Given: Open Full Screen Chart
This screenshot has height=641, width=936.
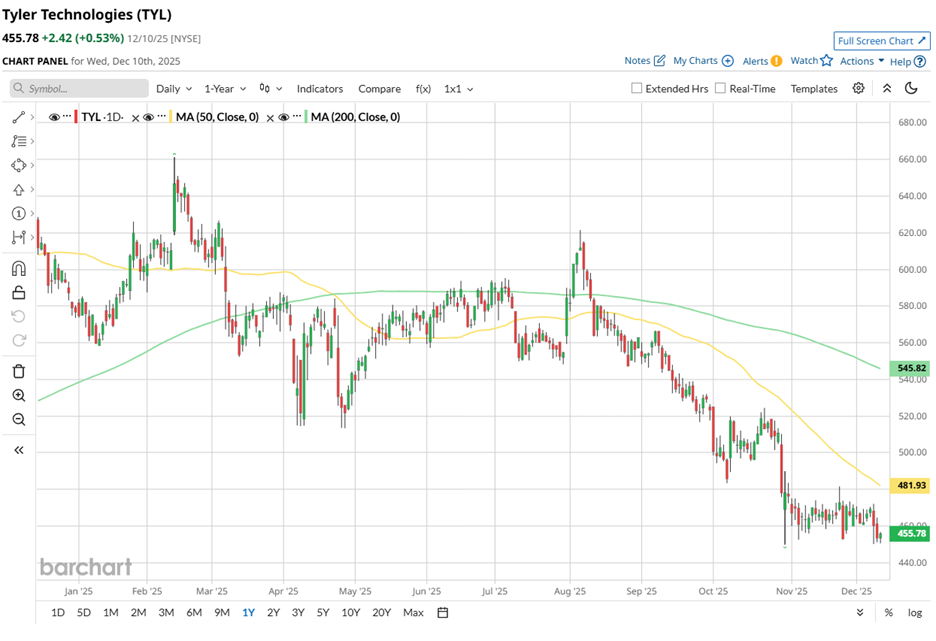Looking at the screenshot, I should pyautogui.click(x=881, y=41).
